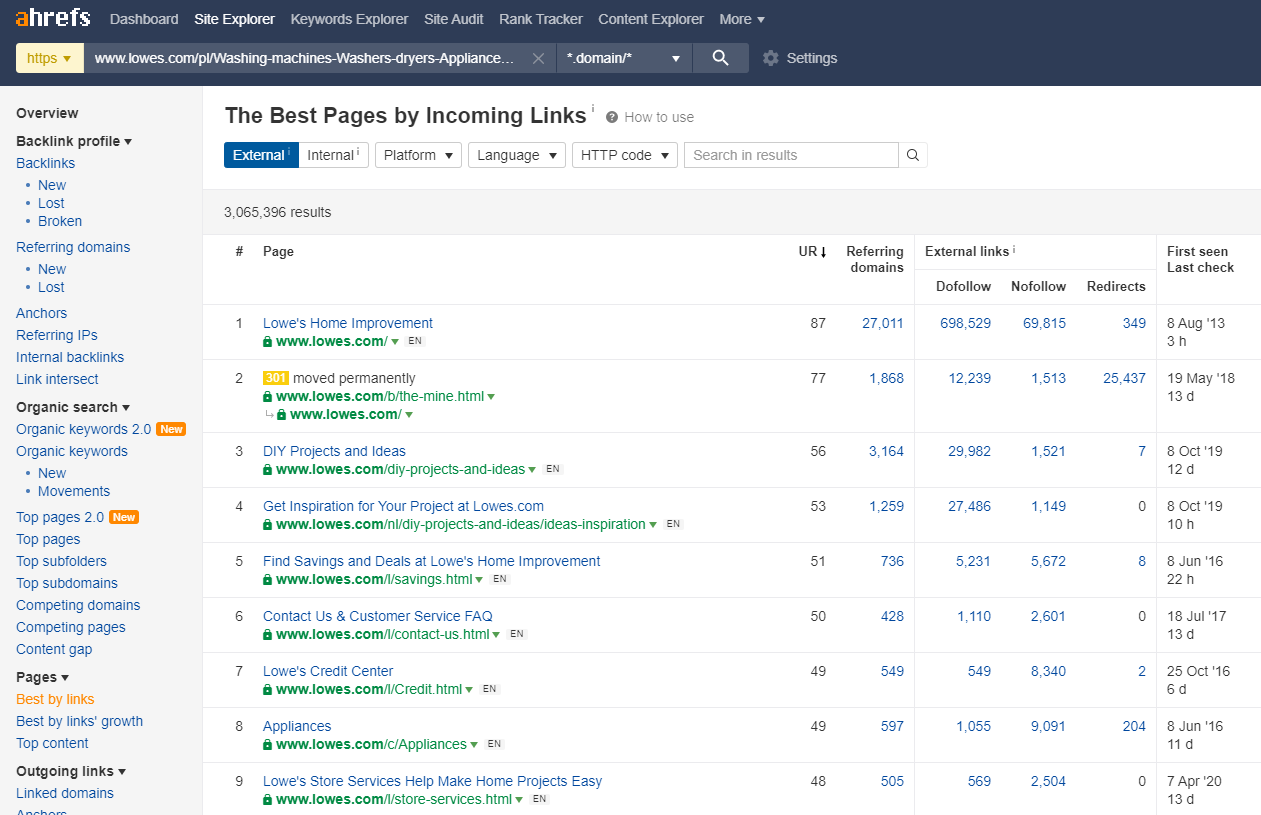
Task: Open Referring IPs in sidebar
Action: [x=57, y=335]
